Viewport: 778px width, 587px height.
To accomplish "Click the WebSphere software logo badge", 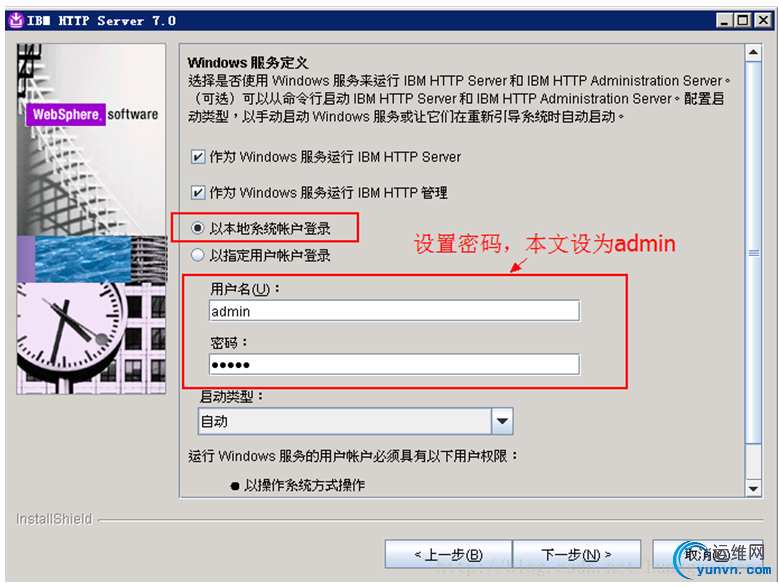I will click(x=92, y=115).
